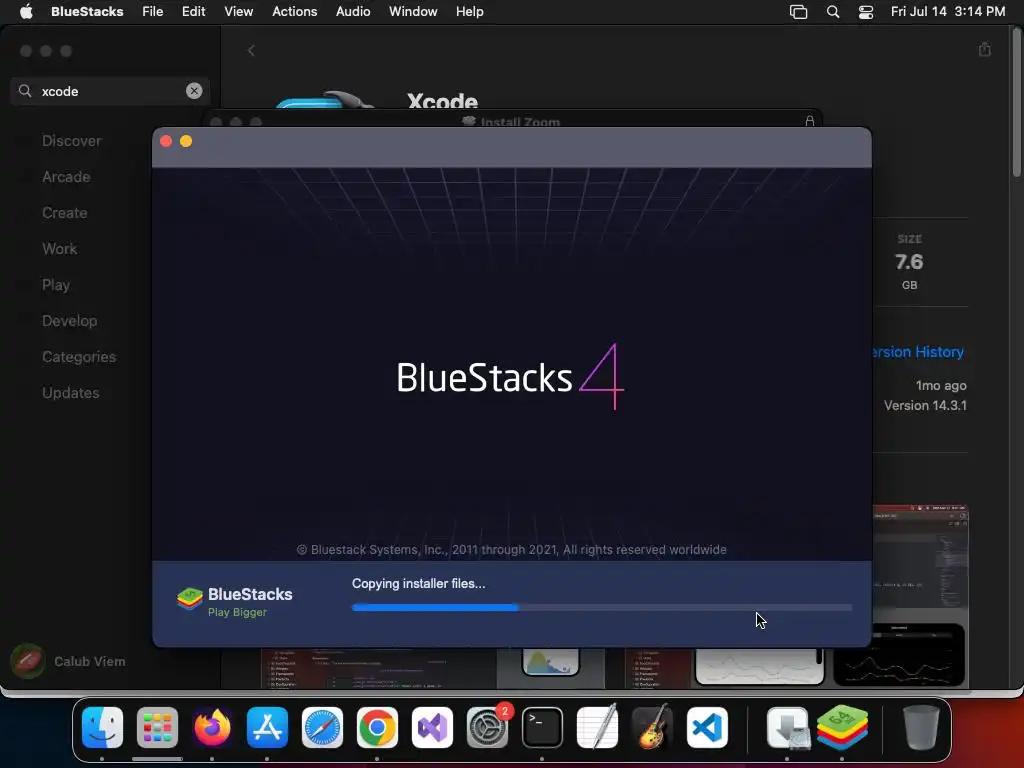Click the installer progress bar

coord(601,607)
